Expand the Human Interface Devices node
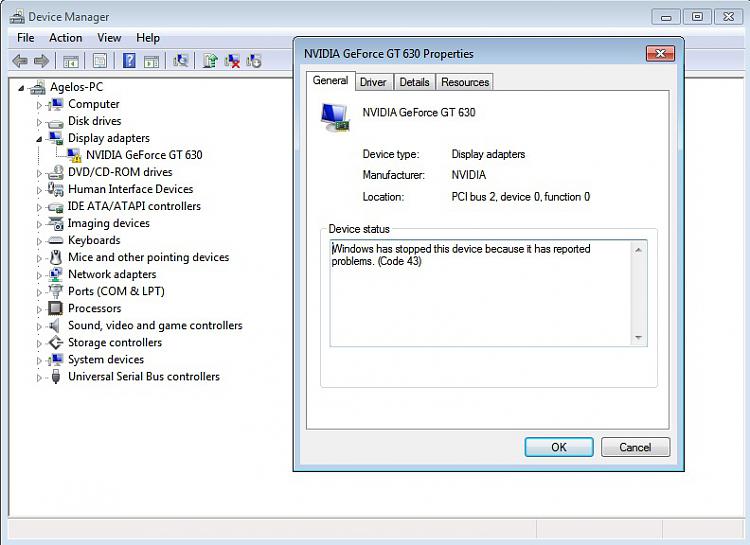The height and width of the screenshot is (545, 750). click(x=39, y=190)
